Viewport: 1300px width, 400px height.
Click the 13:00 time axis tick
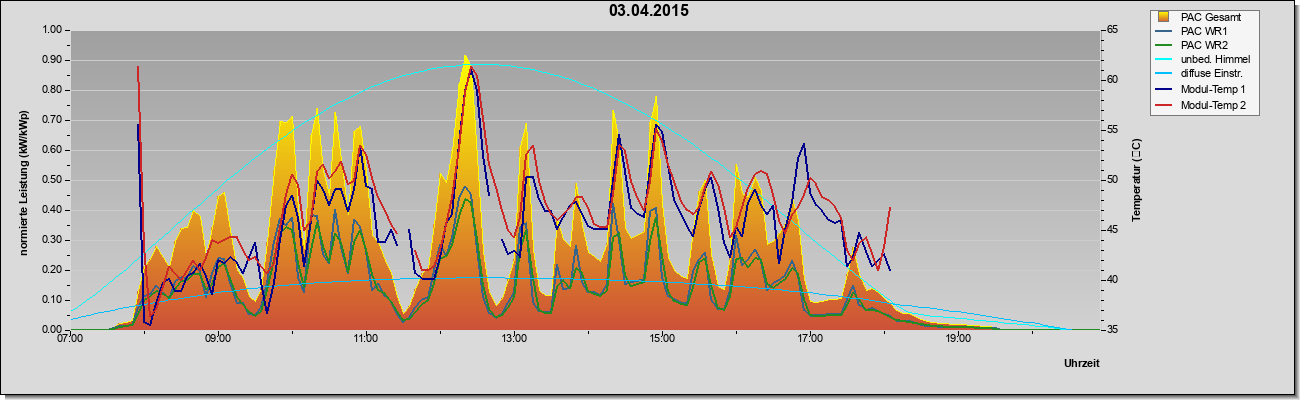point(514,339)
